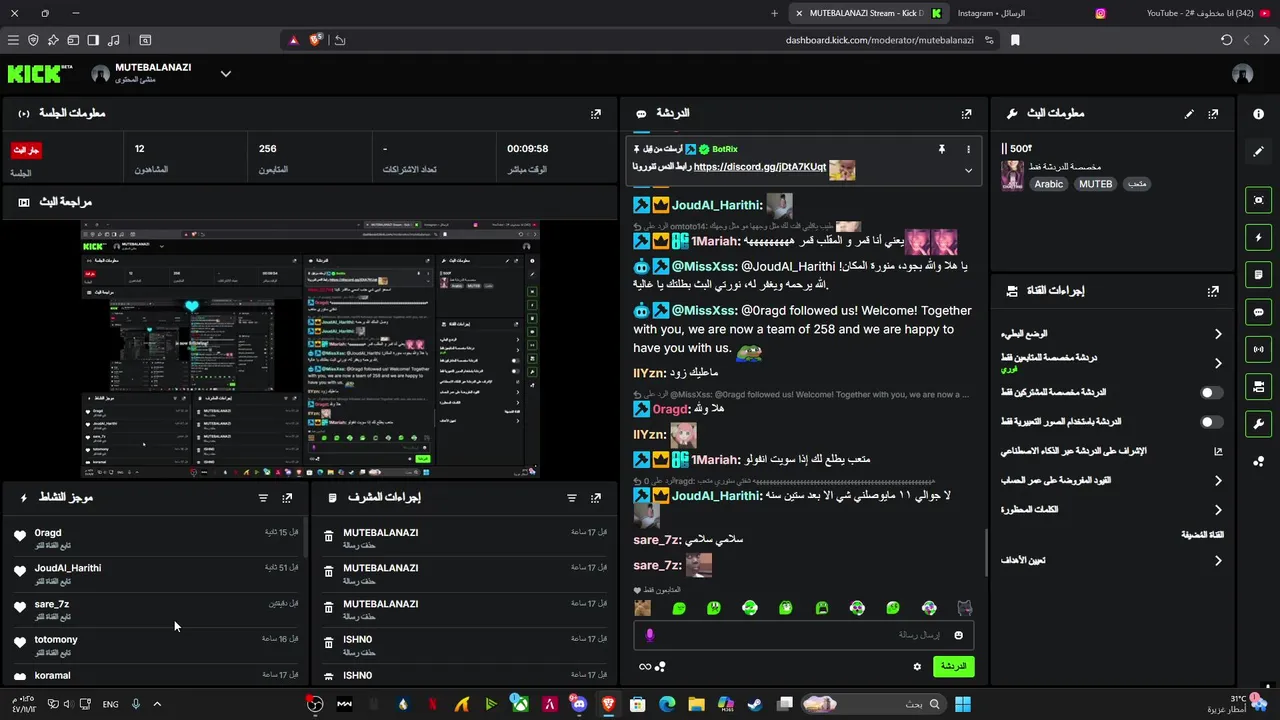Pop out the channel actions panel (إجراءات القناة)
The image size is (1280, 720).
coord(1213,291)
